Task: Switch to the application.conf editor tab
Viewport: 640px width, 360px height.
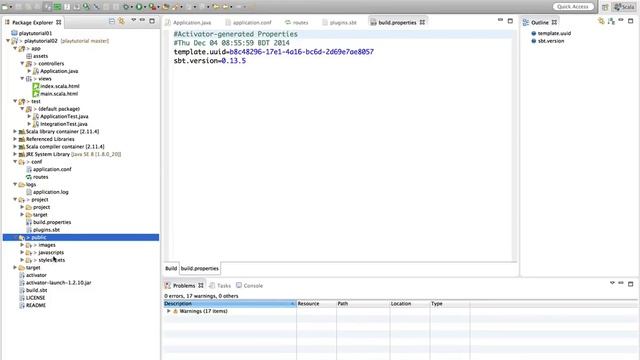Action: tap(248, 22)
